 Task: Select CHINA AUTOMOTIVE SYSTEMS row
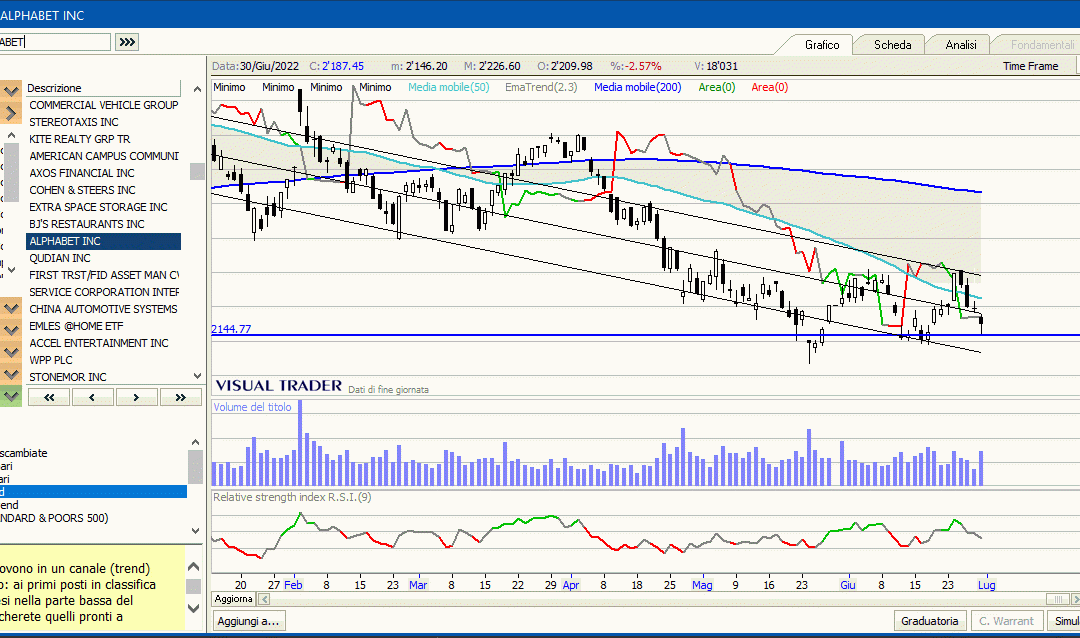tap(103, 309)
